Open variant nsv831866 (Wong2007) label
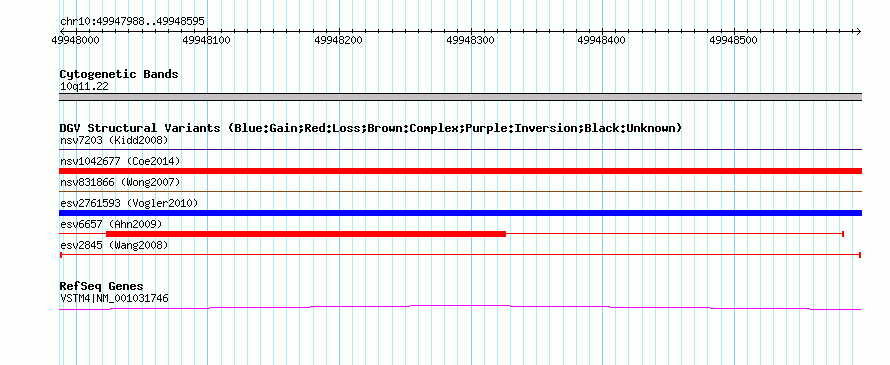The image size is (890, 365). tap(120, 182)
